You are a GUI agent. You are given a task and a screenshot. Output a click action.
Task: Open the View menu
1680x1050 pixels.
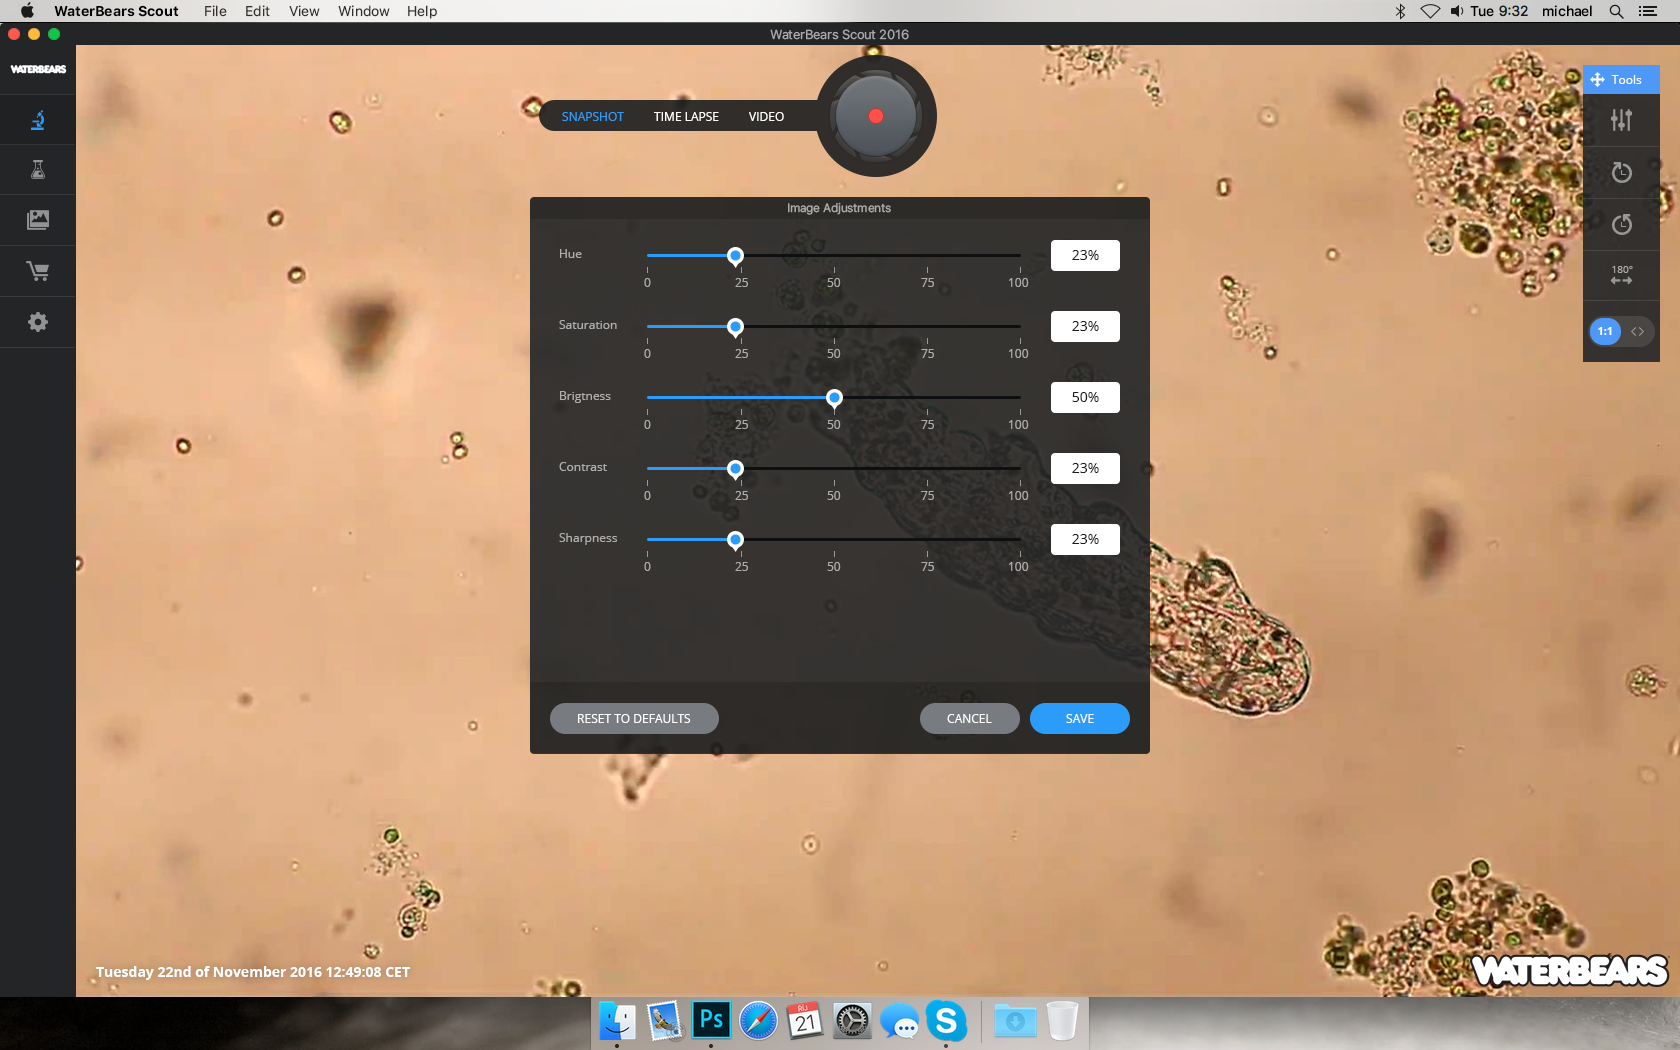304,11
